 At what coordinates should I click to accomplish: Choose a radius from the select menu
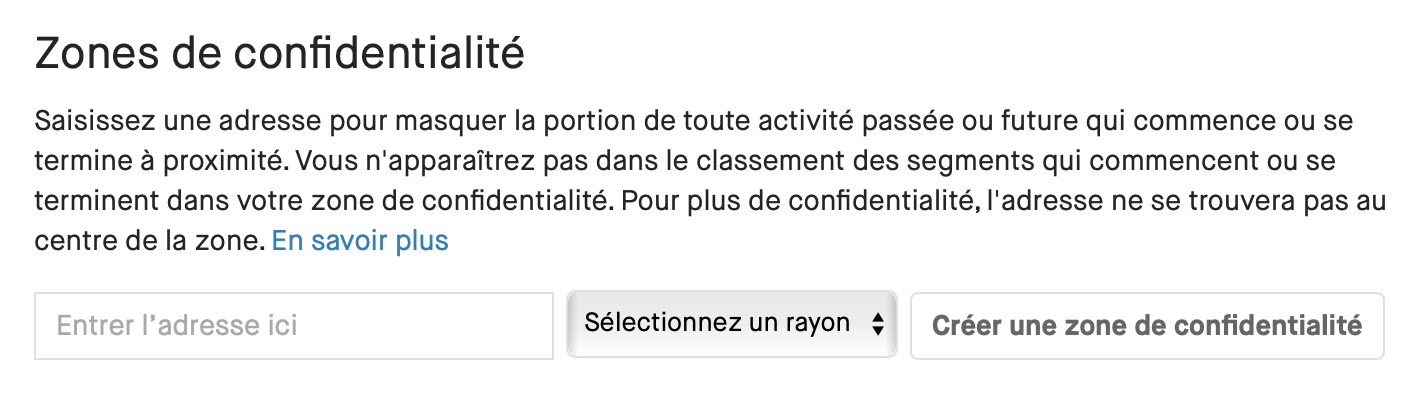731,324
